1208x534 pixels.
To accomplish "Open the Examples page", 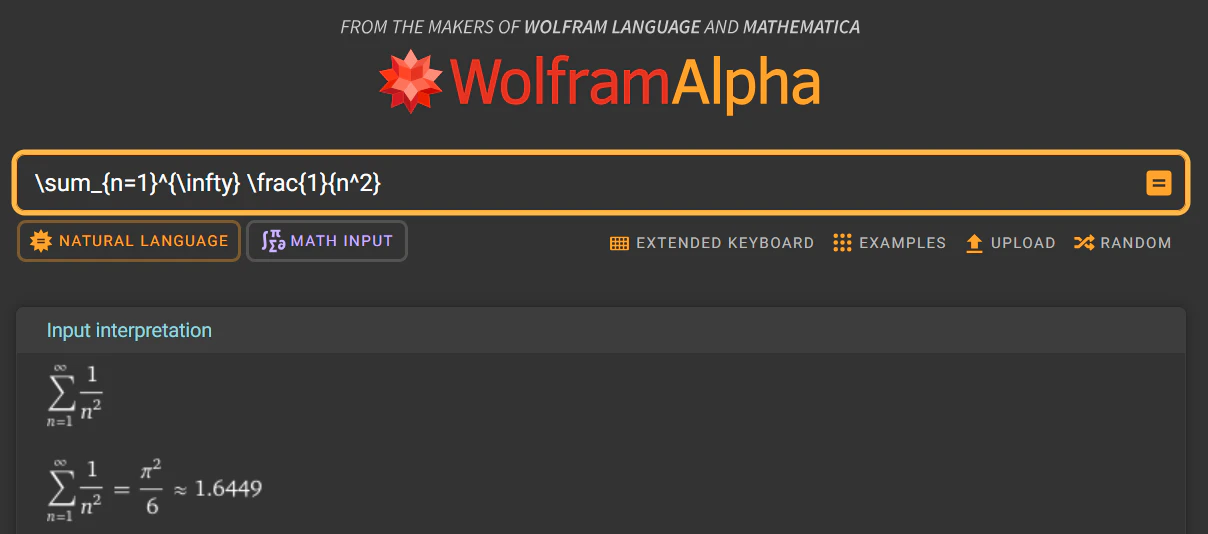I will (889, 243).
